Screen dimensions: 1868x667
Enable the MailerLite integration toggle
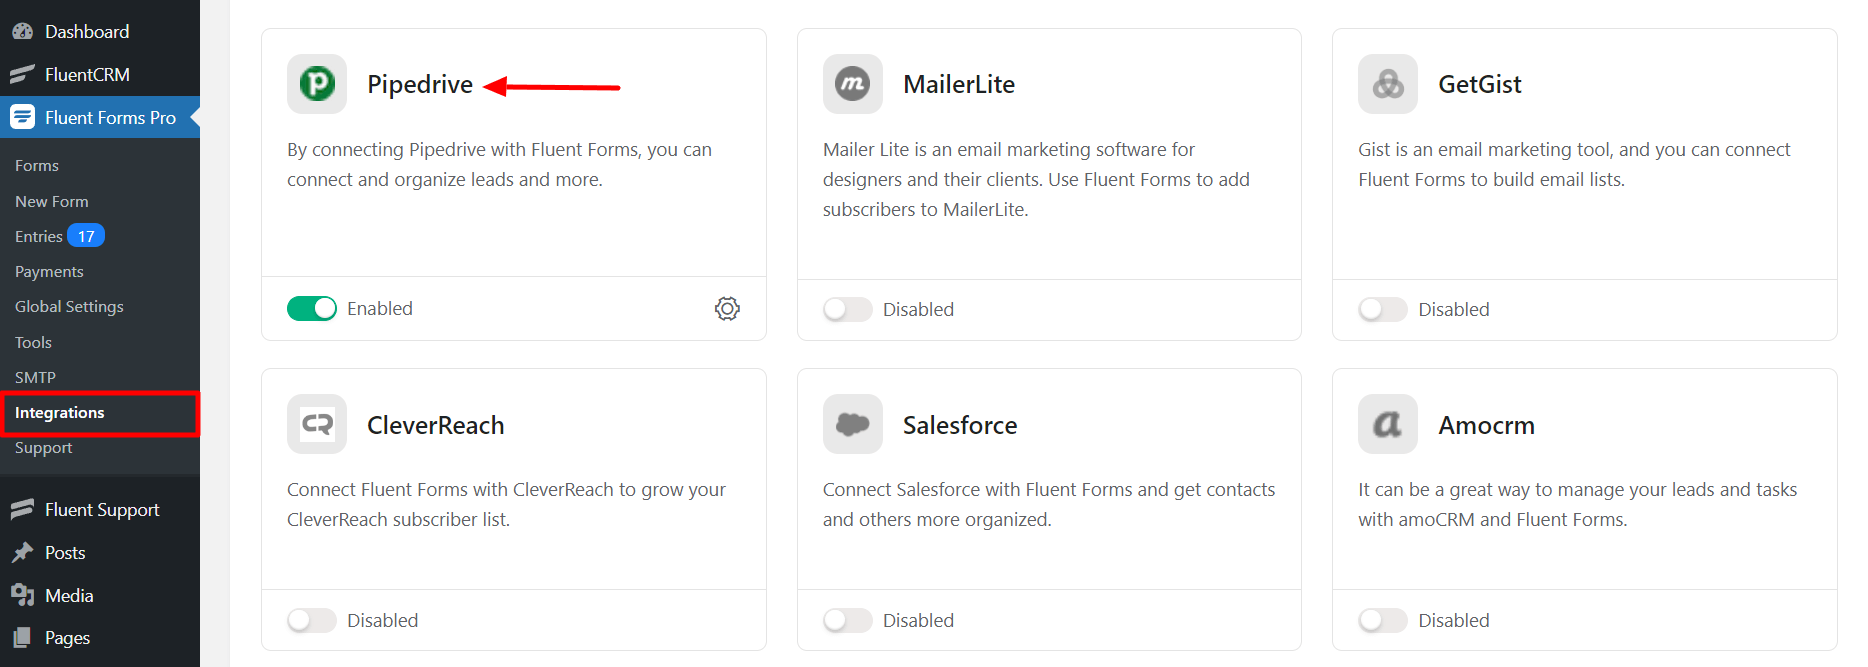coord(847,310)
